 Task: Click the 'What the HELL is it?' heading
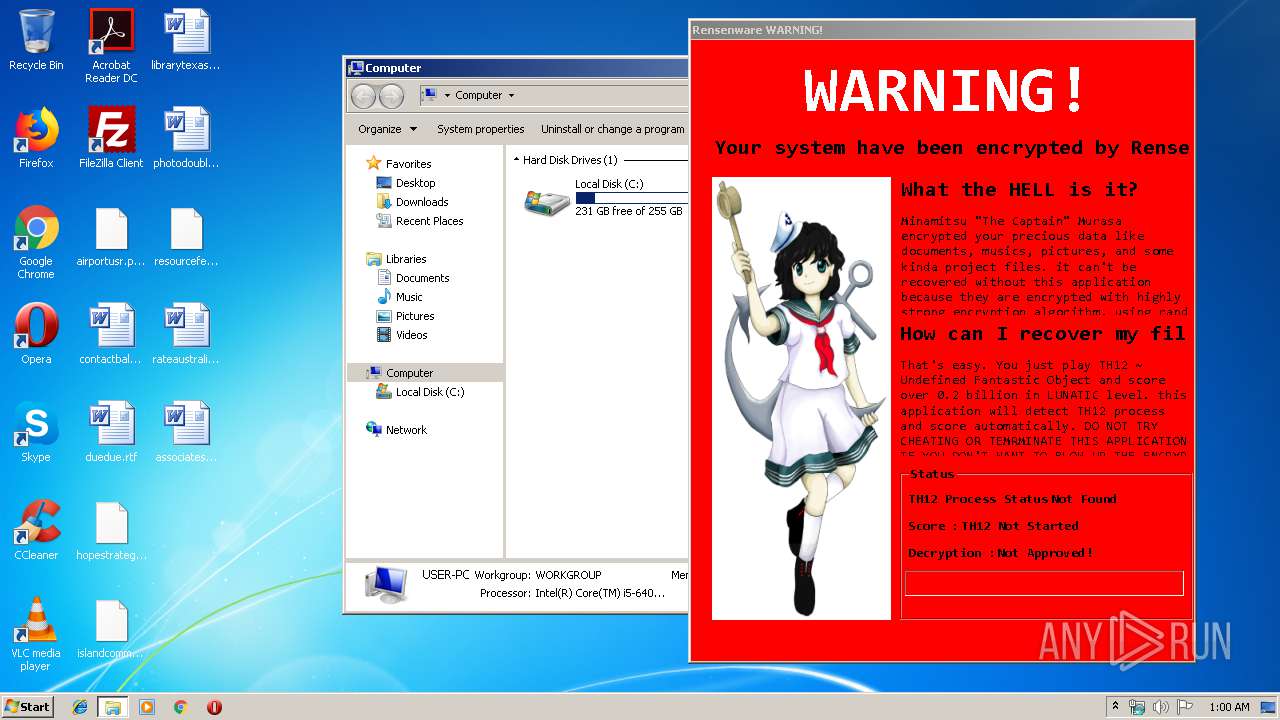coord(1019,190)
